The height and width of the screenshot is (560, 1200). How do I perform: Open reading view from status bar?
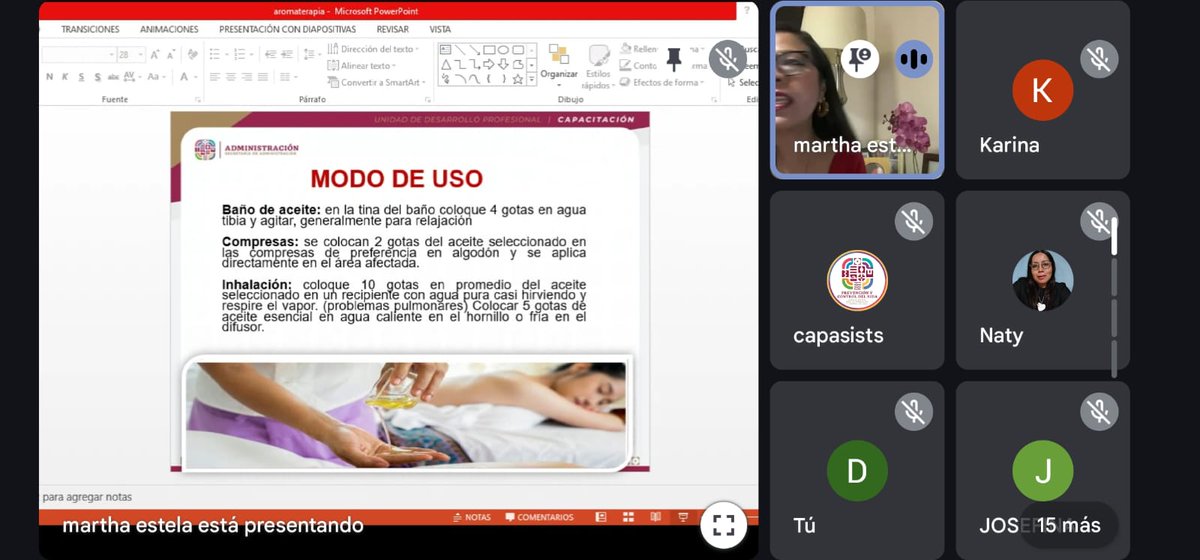tap(656, 517)
